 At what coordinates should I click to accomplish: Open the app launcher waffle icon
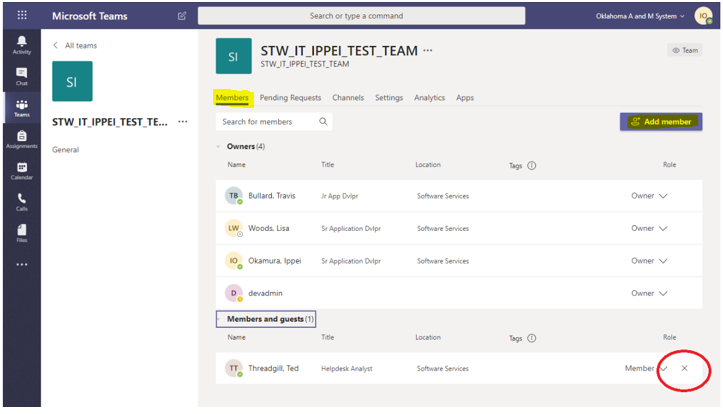coord(22,16)
